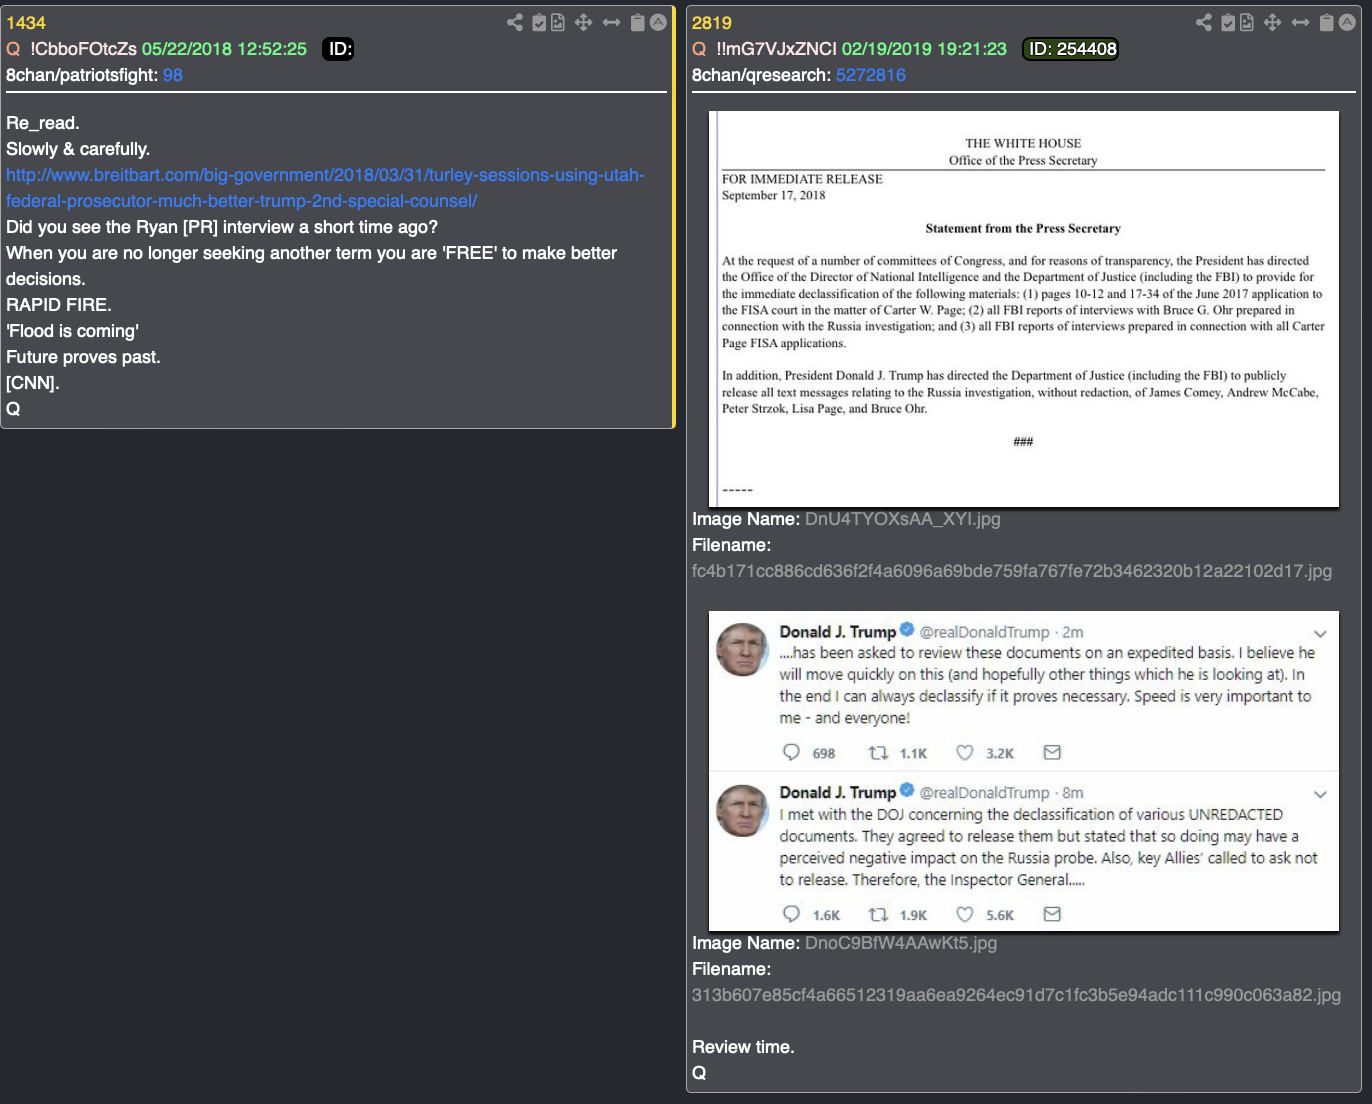This screenshot has height=1104, width=1372.
Task: Click the horizontal double-arrow icon on post 2819
Action: click(1300, 22)
